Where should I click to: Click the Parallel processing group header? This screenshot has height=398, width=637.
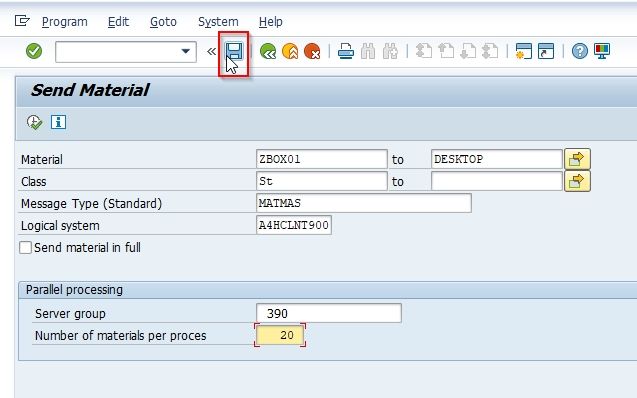[74, 290]
